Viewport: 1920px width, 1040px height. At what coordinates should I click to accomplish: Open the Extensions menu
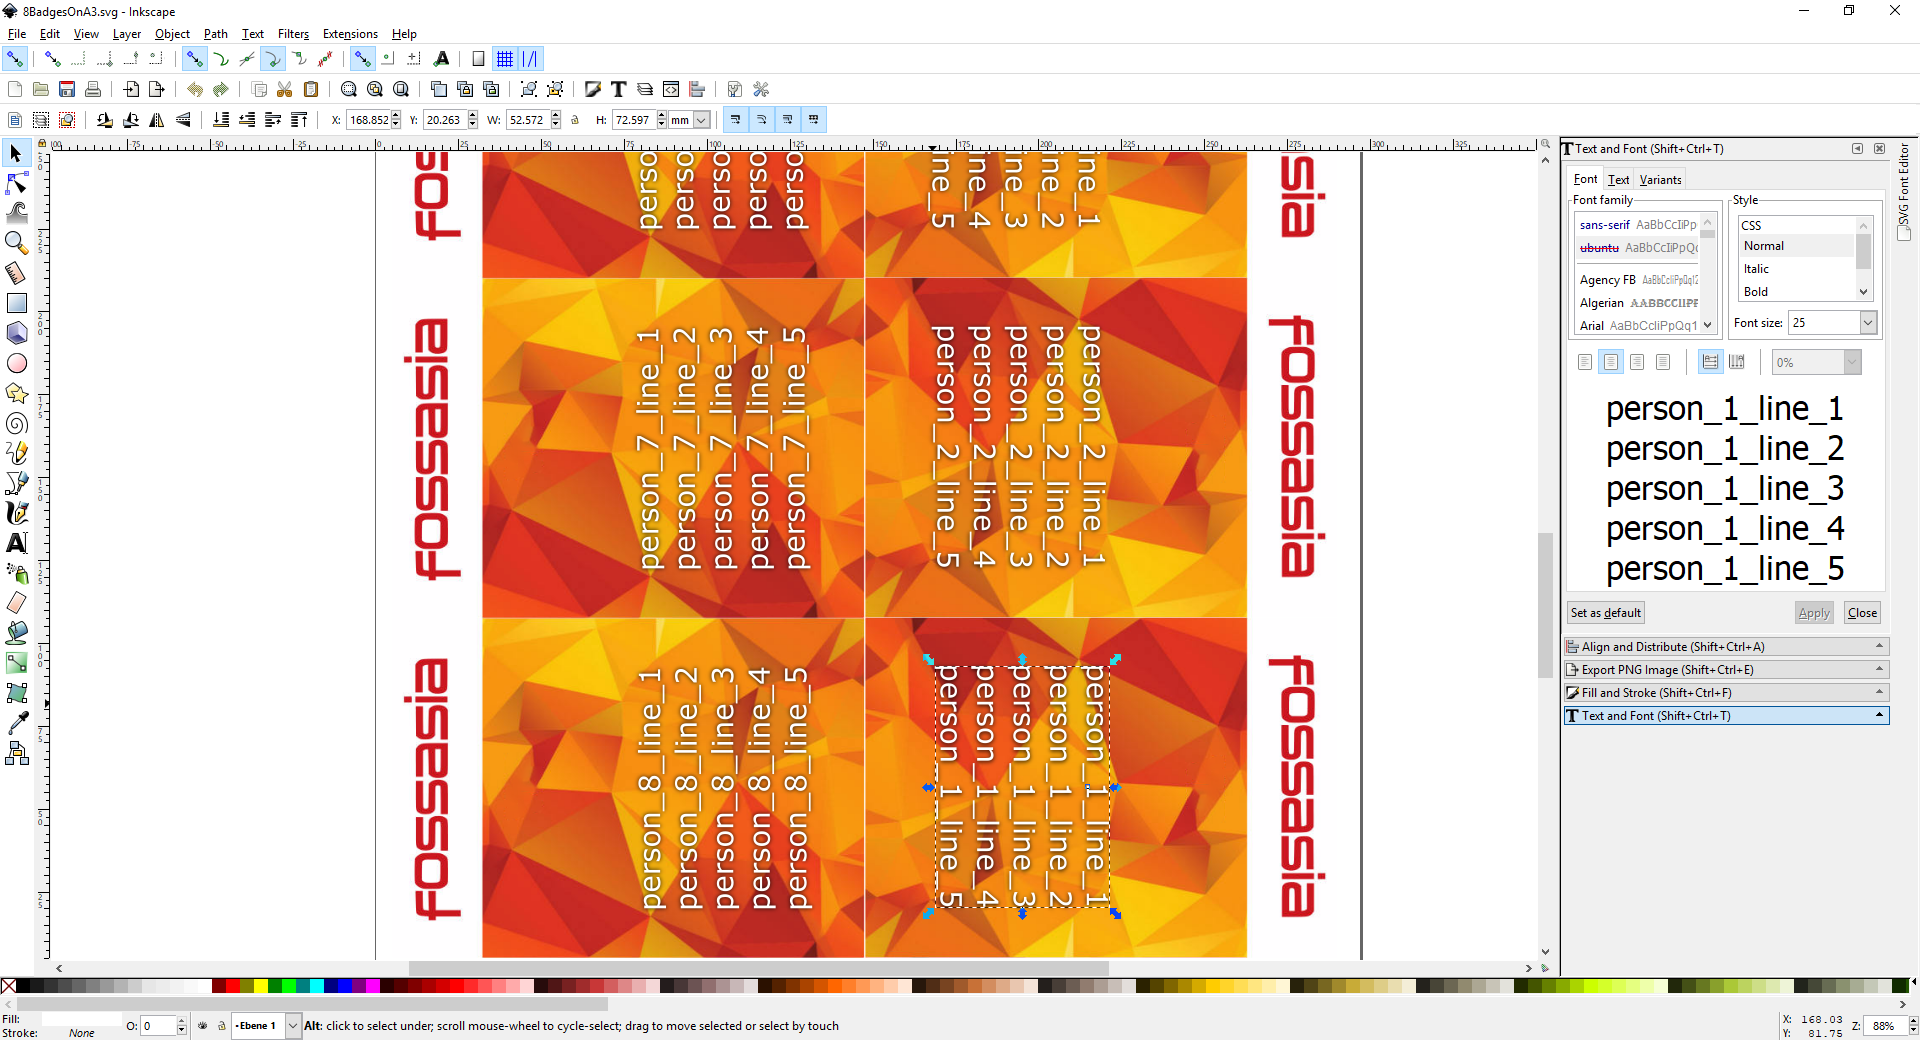[x=350, y=34]
